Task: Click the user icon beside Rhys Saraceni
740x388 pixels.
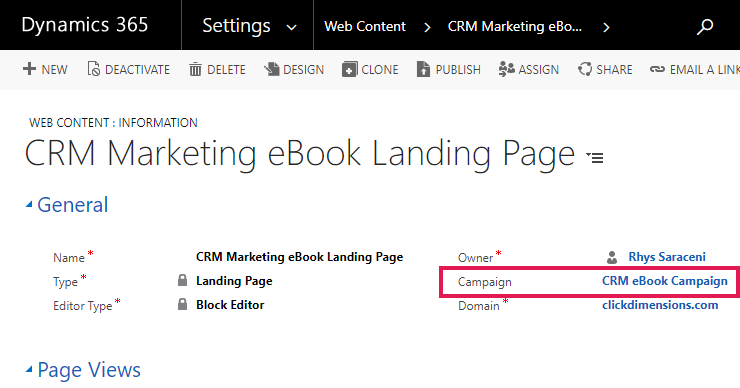Action: click(612, 257)
